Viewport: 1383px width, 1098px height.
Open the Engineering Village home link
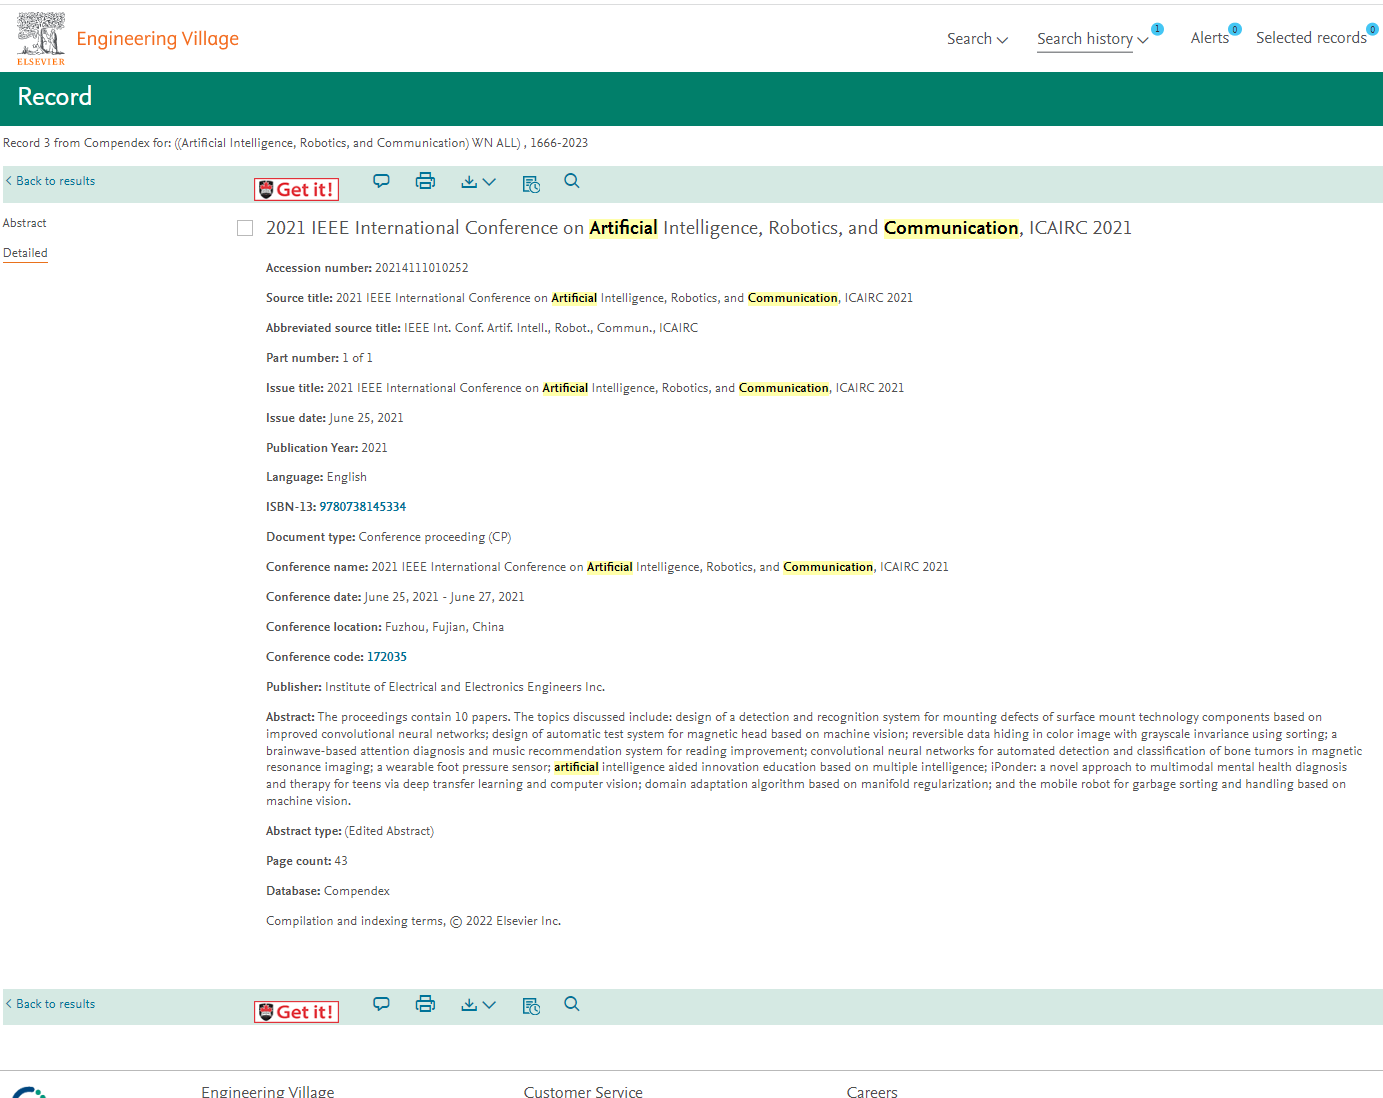point(157,38)
